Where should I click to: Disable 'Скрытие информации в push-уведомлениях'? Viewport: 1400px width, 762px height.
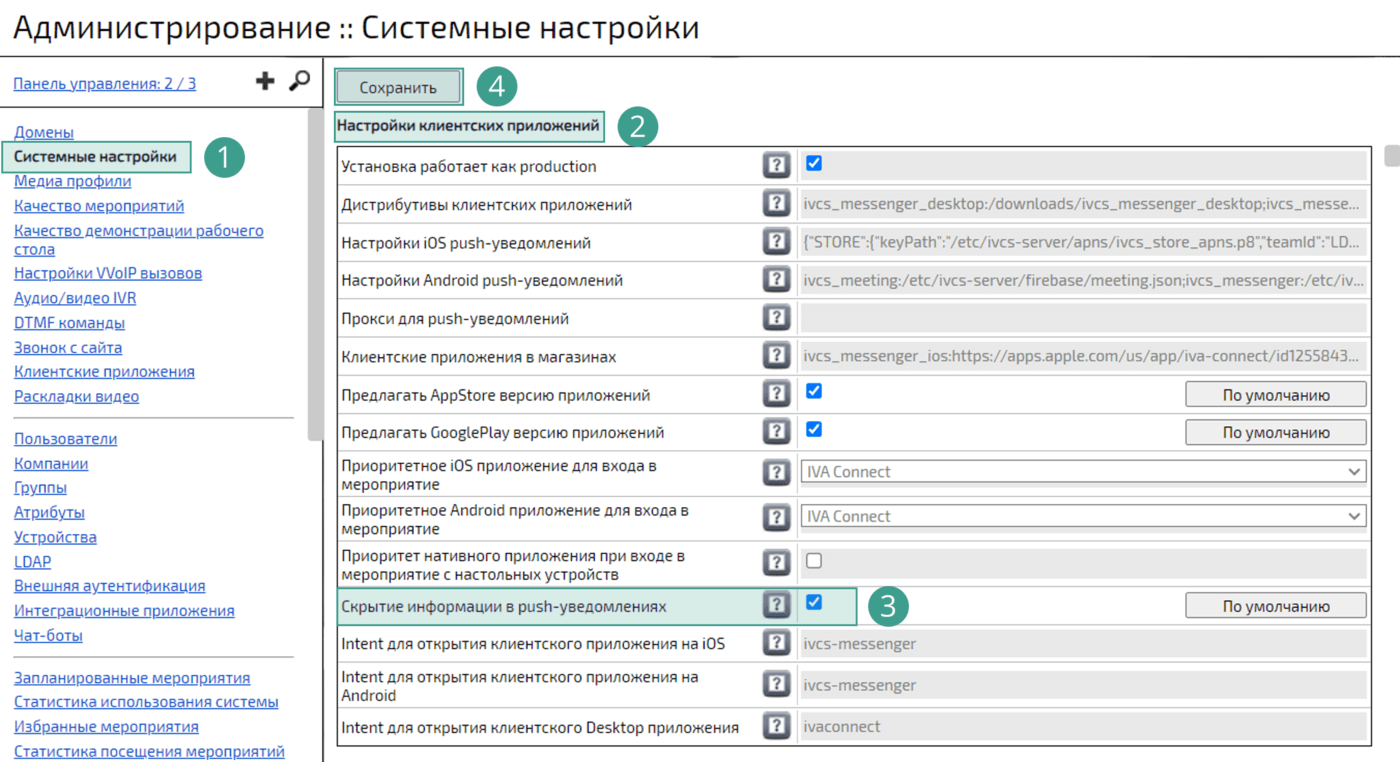[813, 604]
